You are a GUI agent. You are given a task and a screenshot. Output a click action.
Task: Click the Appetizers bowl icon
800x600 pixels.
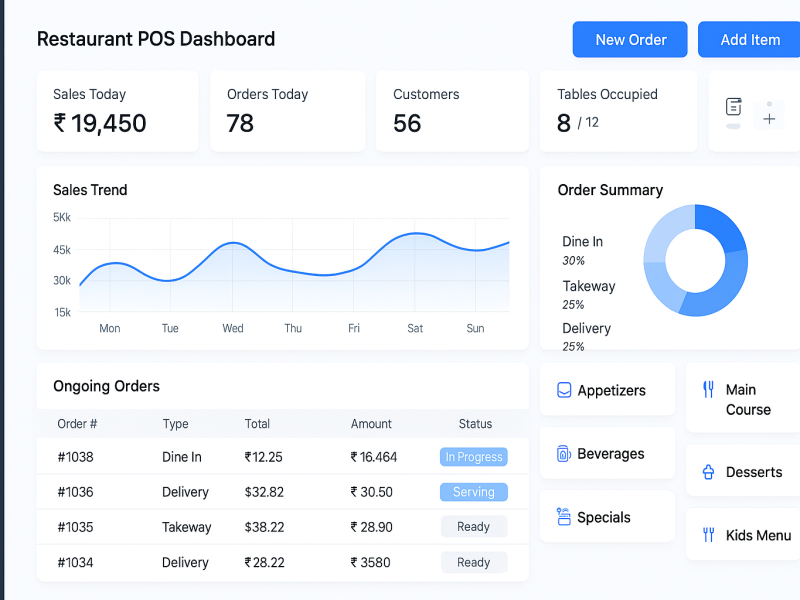[564, 391]
